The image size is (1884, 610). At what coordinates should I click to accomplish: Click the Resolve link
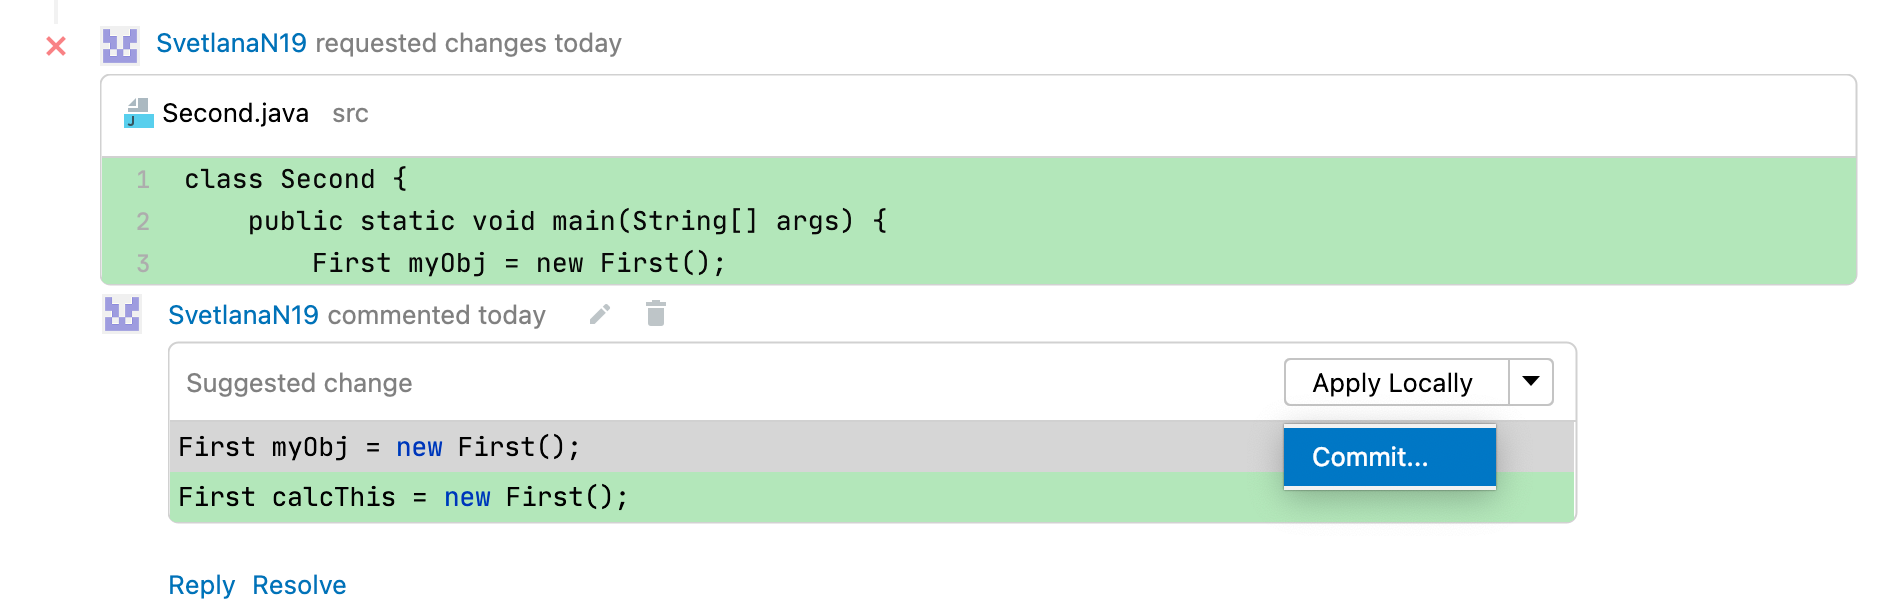[x=299, y=585]
